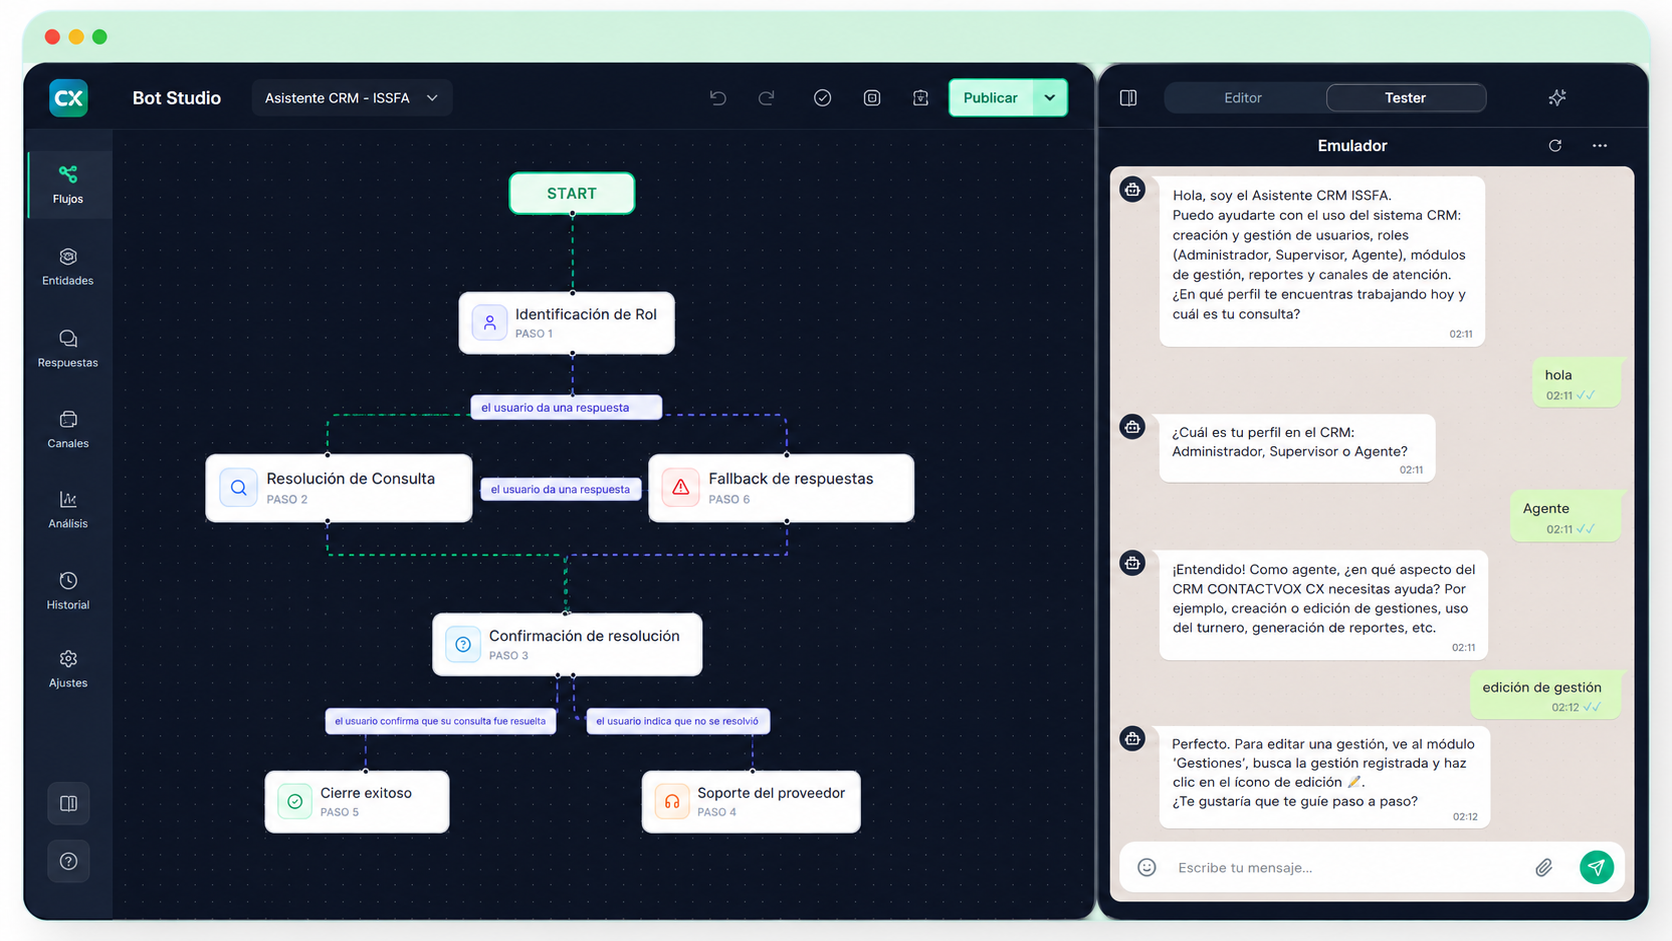
Task: Select the Resolución de Consulta node
Action: tap(339, 488)
